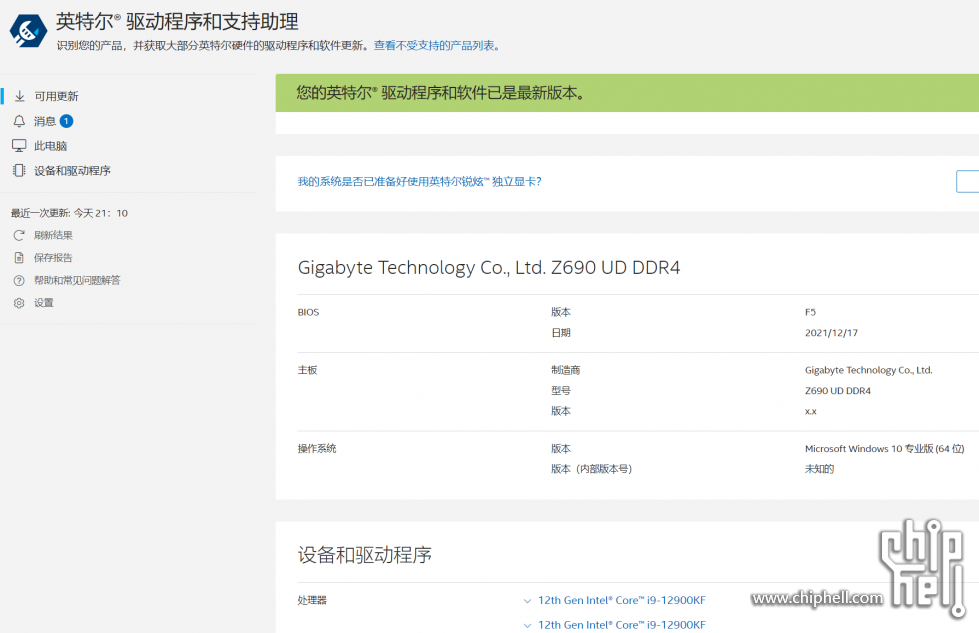979x633 pixels.
Task: Open the 可用更新 section
Action: click(56, 96)
